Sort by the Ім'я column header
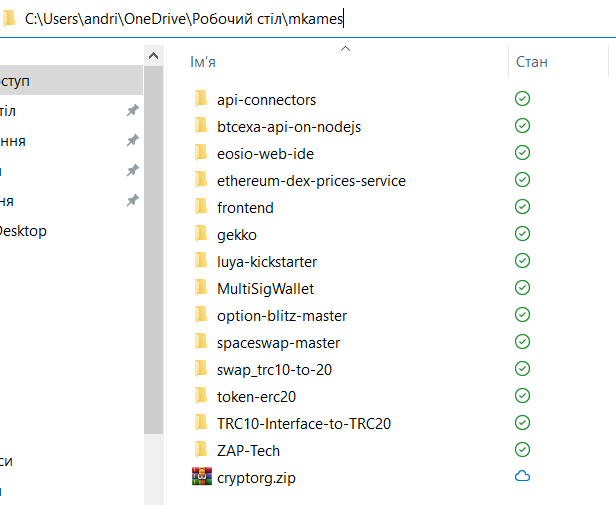Screen dimensions: 616x505 pos(203,62)
